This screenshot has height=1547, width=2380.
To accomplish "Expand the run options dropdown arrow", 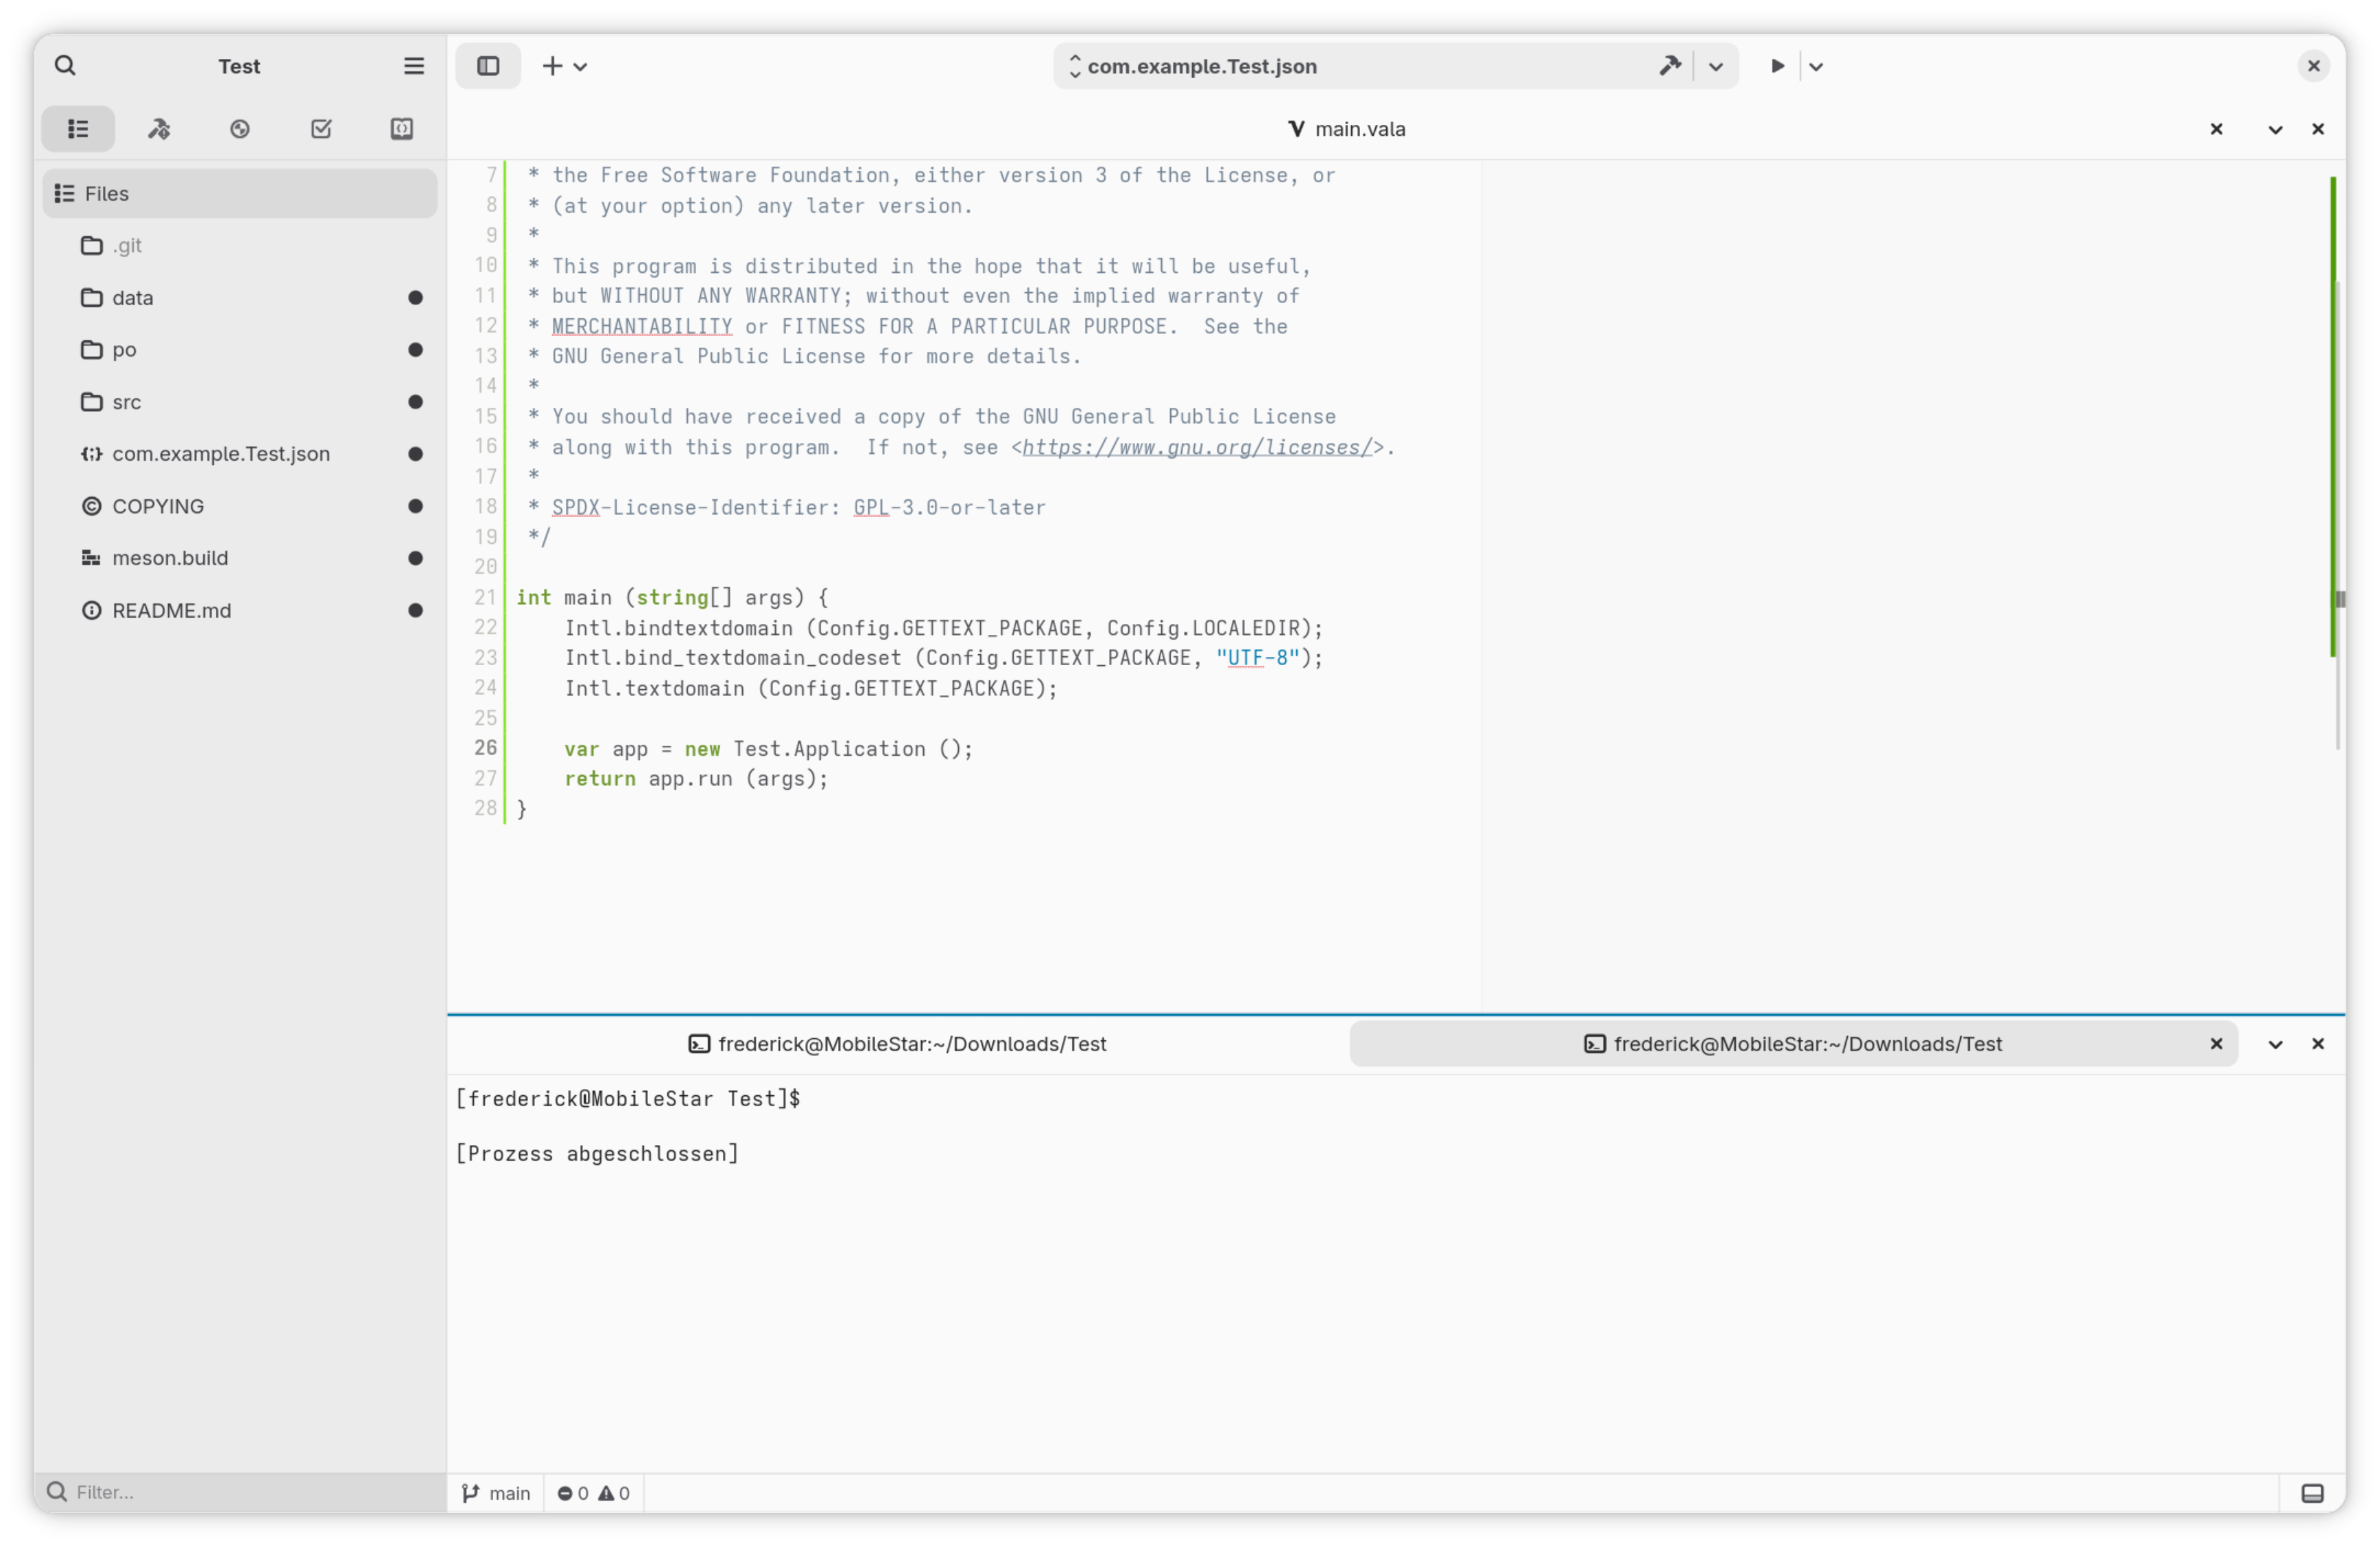I will point(1816,66).
